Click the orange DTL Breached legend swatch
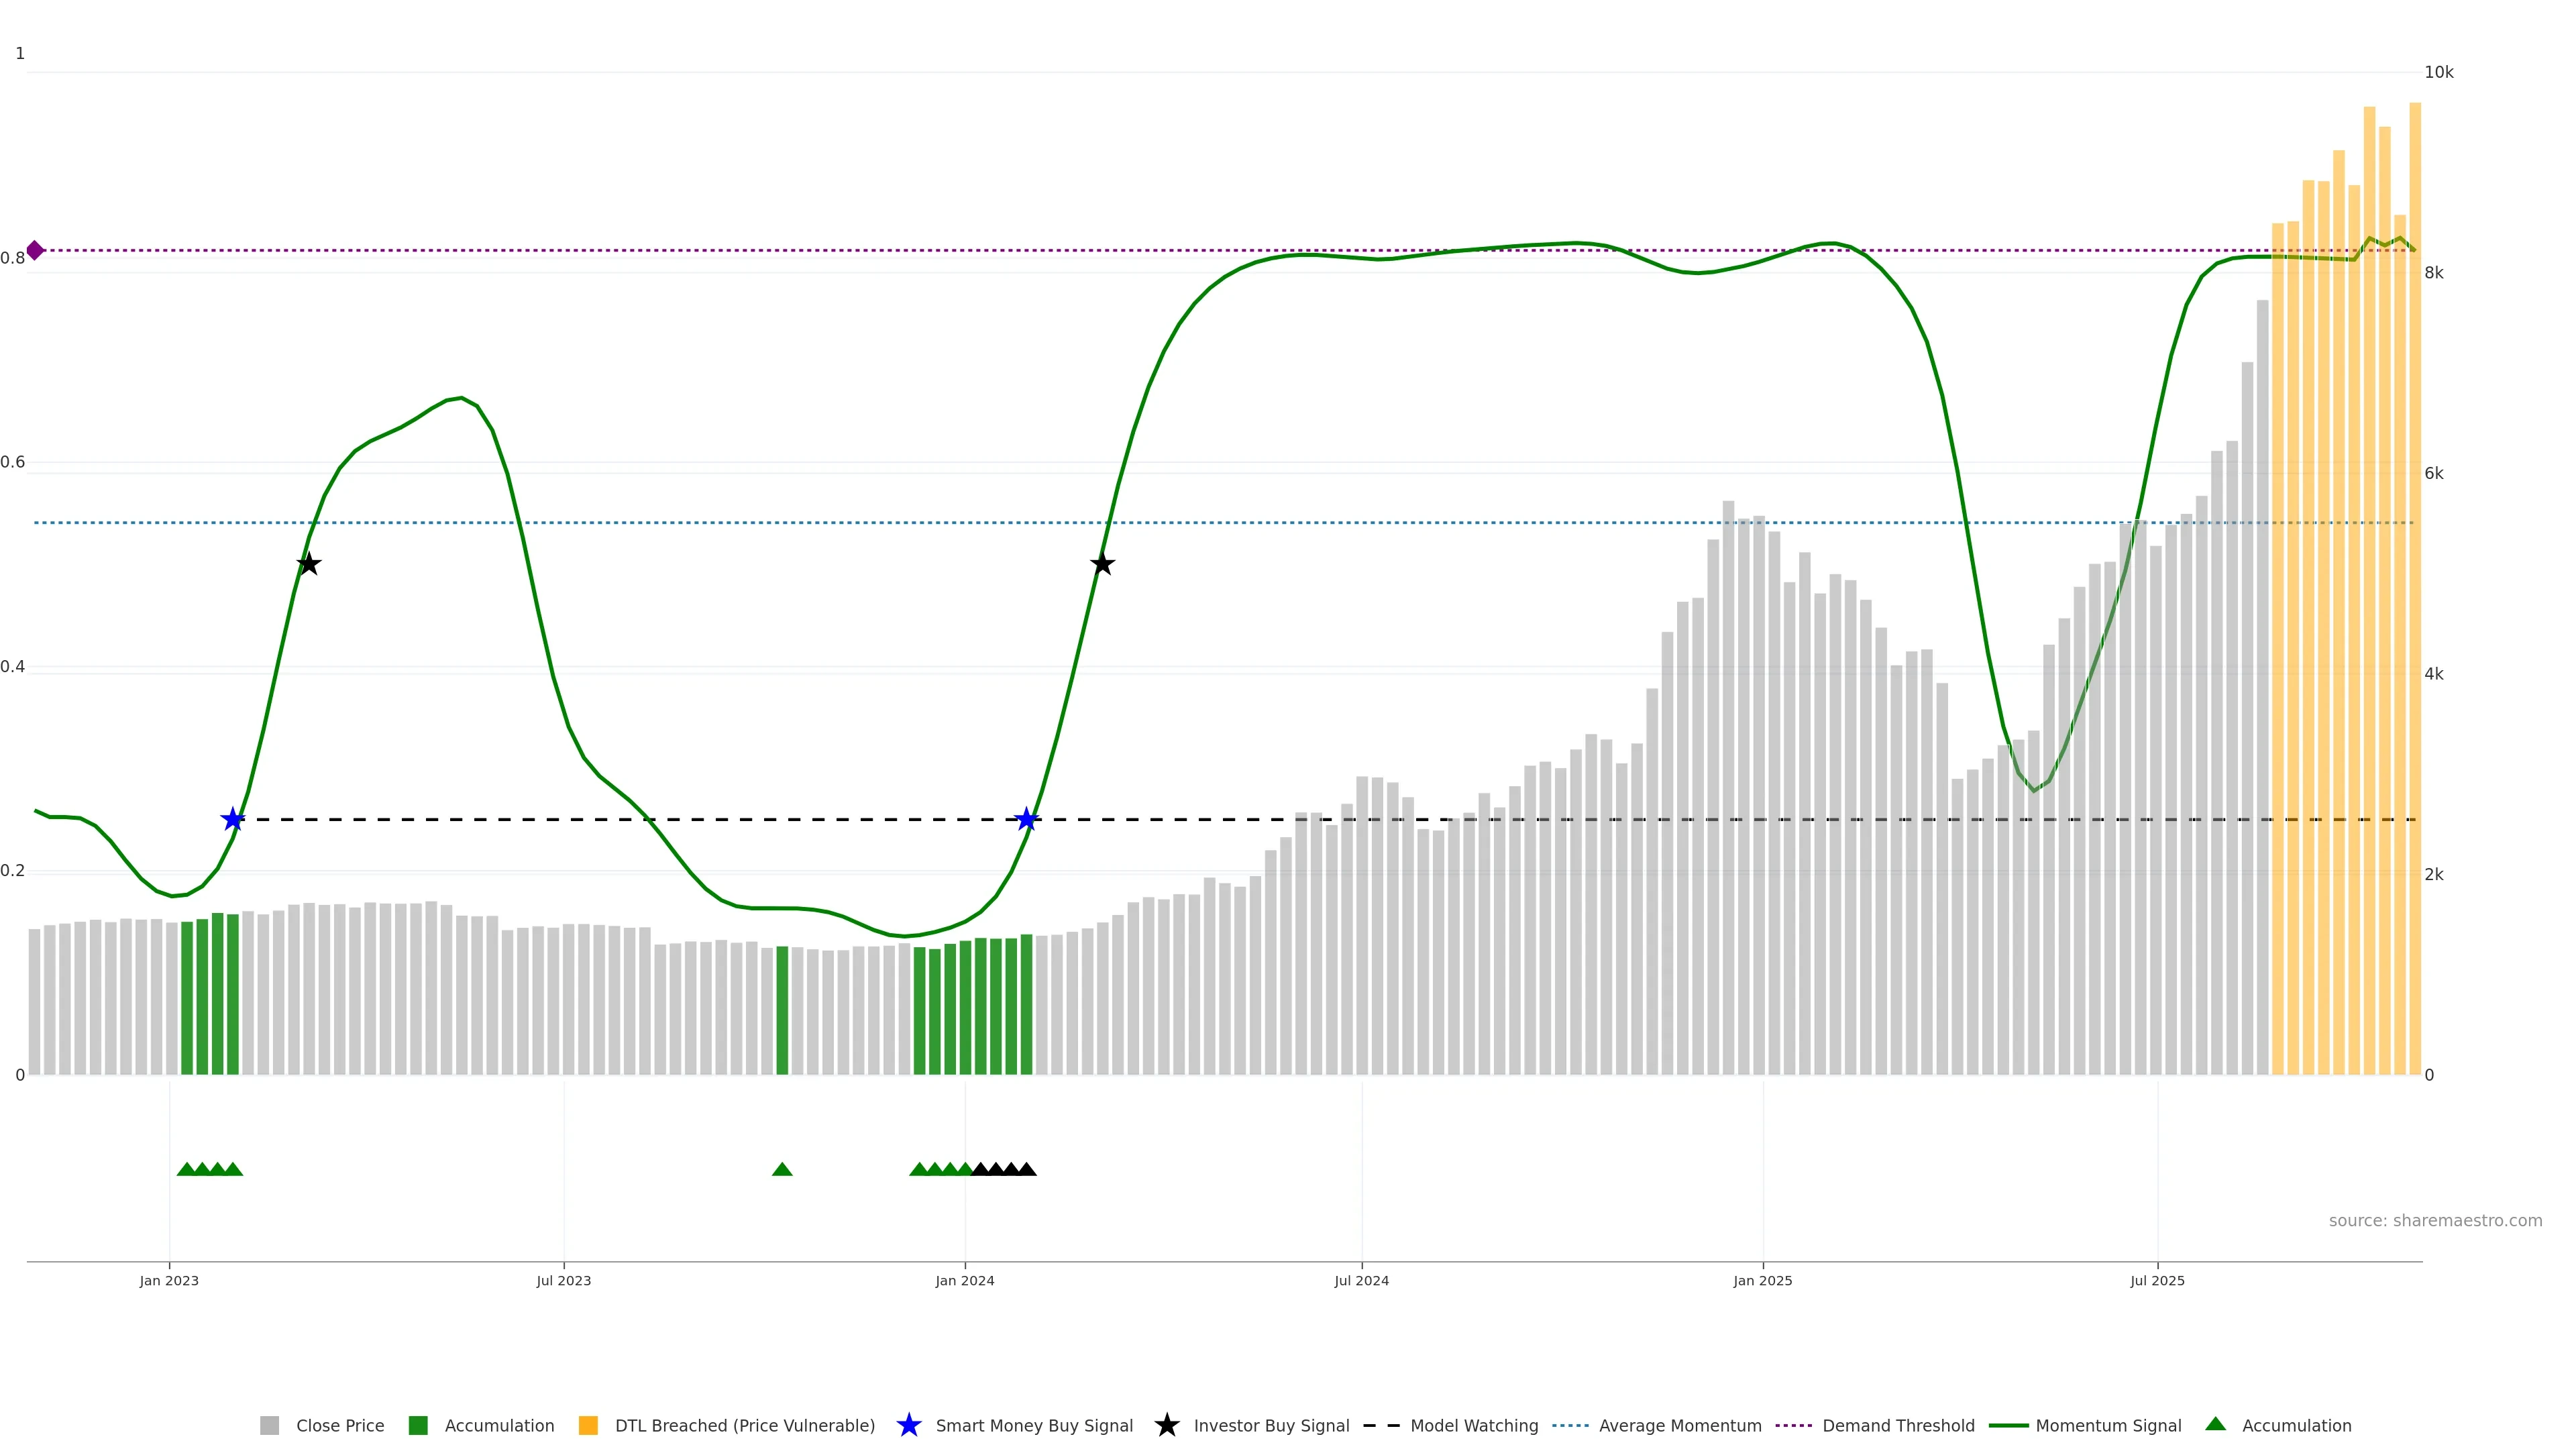This screenshot has width=2576, height=1449. (588, 1425)
